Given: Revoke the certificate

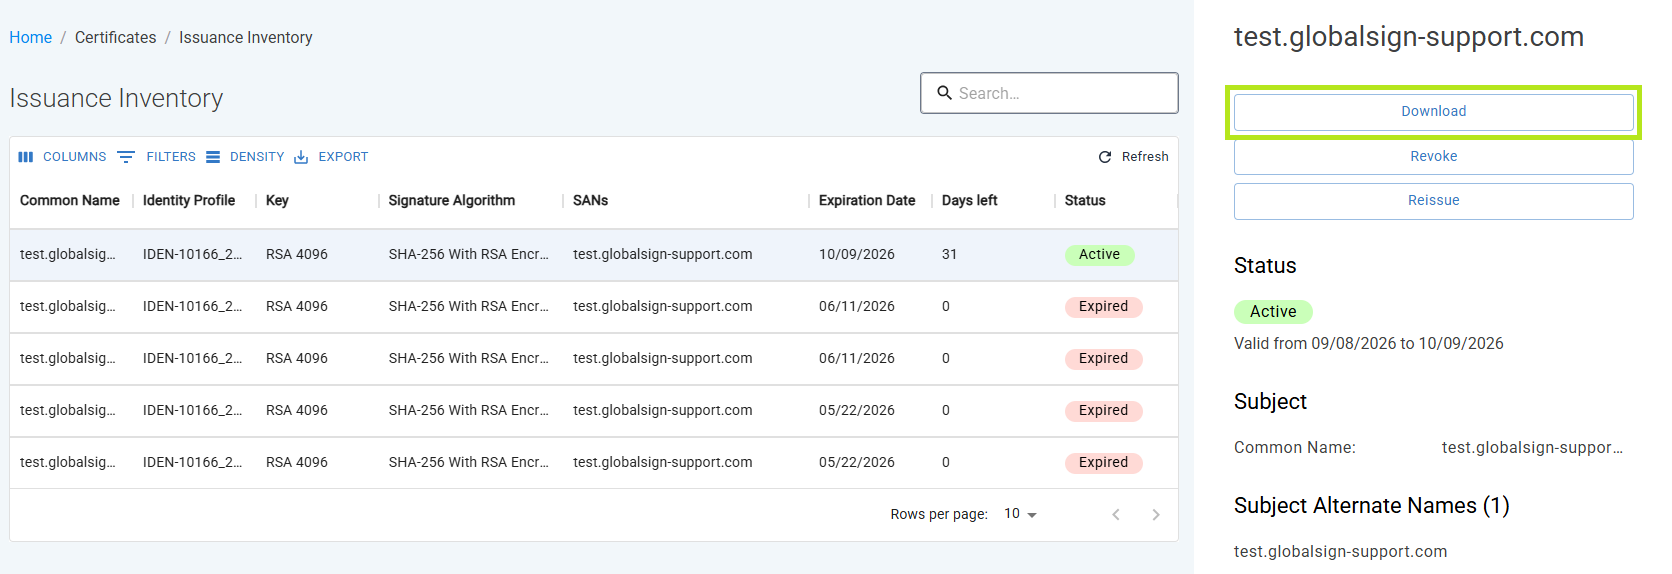Looking at the screenshot, I should click(1433, 157).
